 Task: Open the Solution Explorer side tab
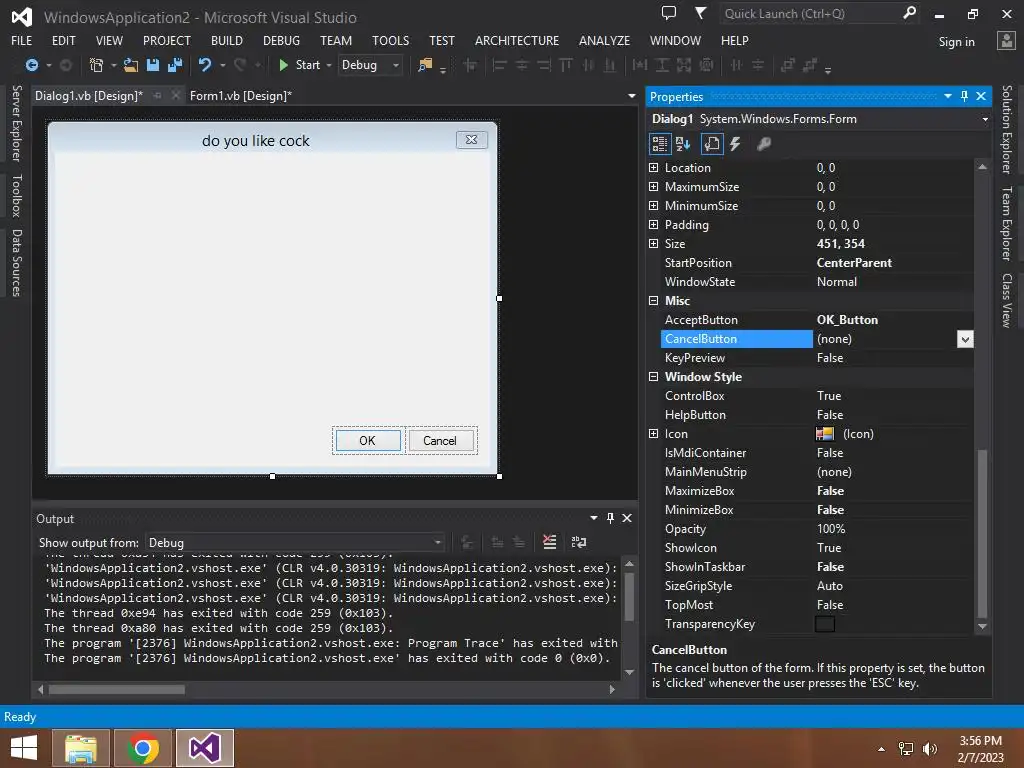1006,129
